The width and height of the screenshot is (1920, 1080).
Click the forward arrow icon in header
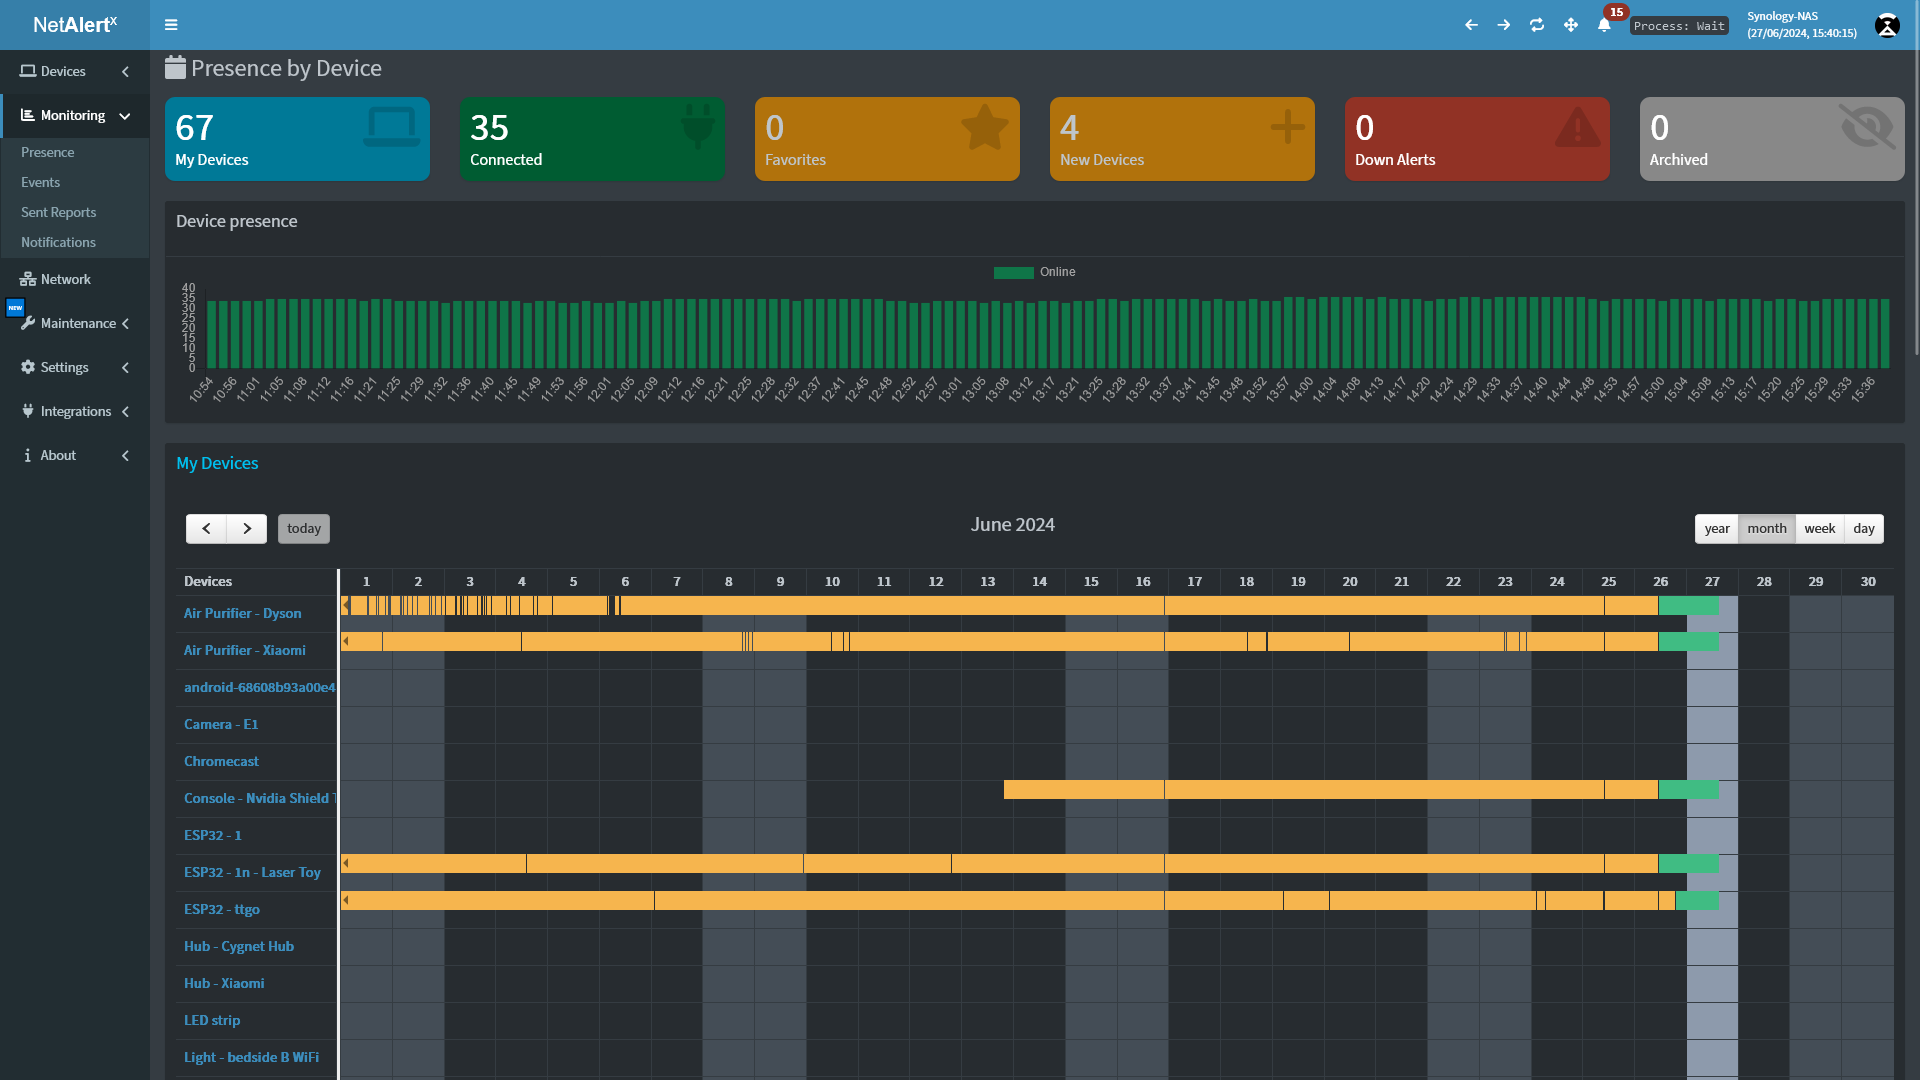[1504, 25]
